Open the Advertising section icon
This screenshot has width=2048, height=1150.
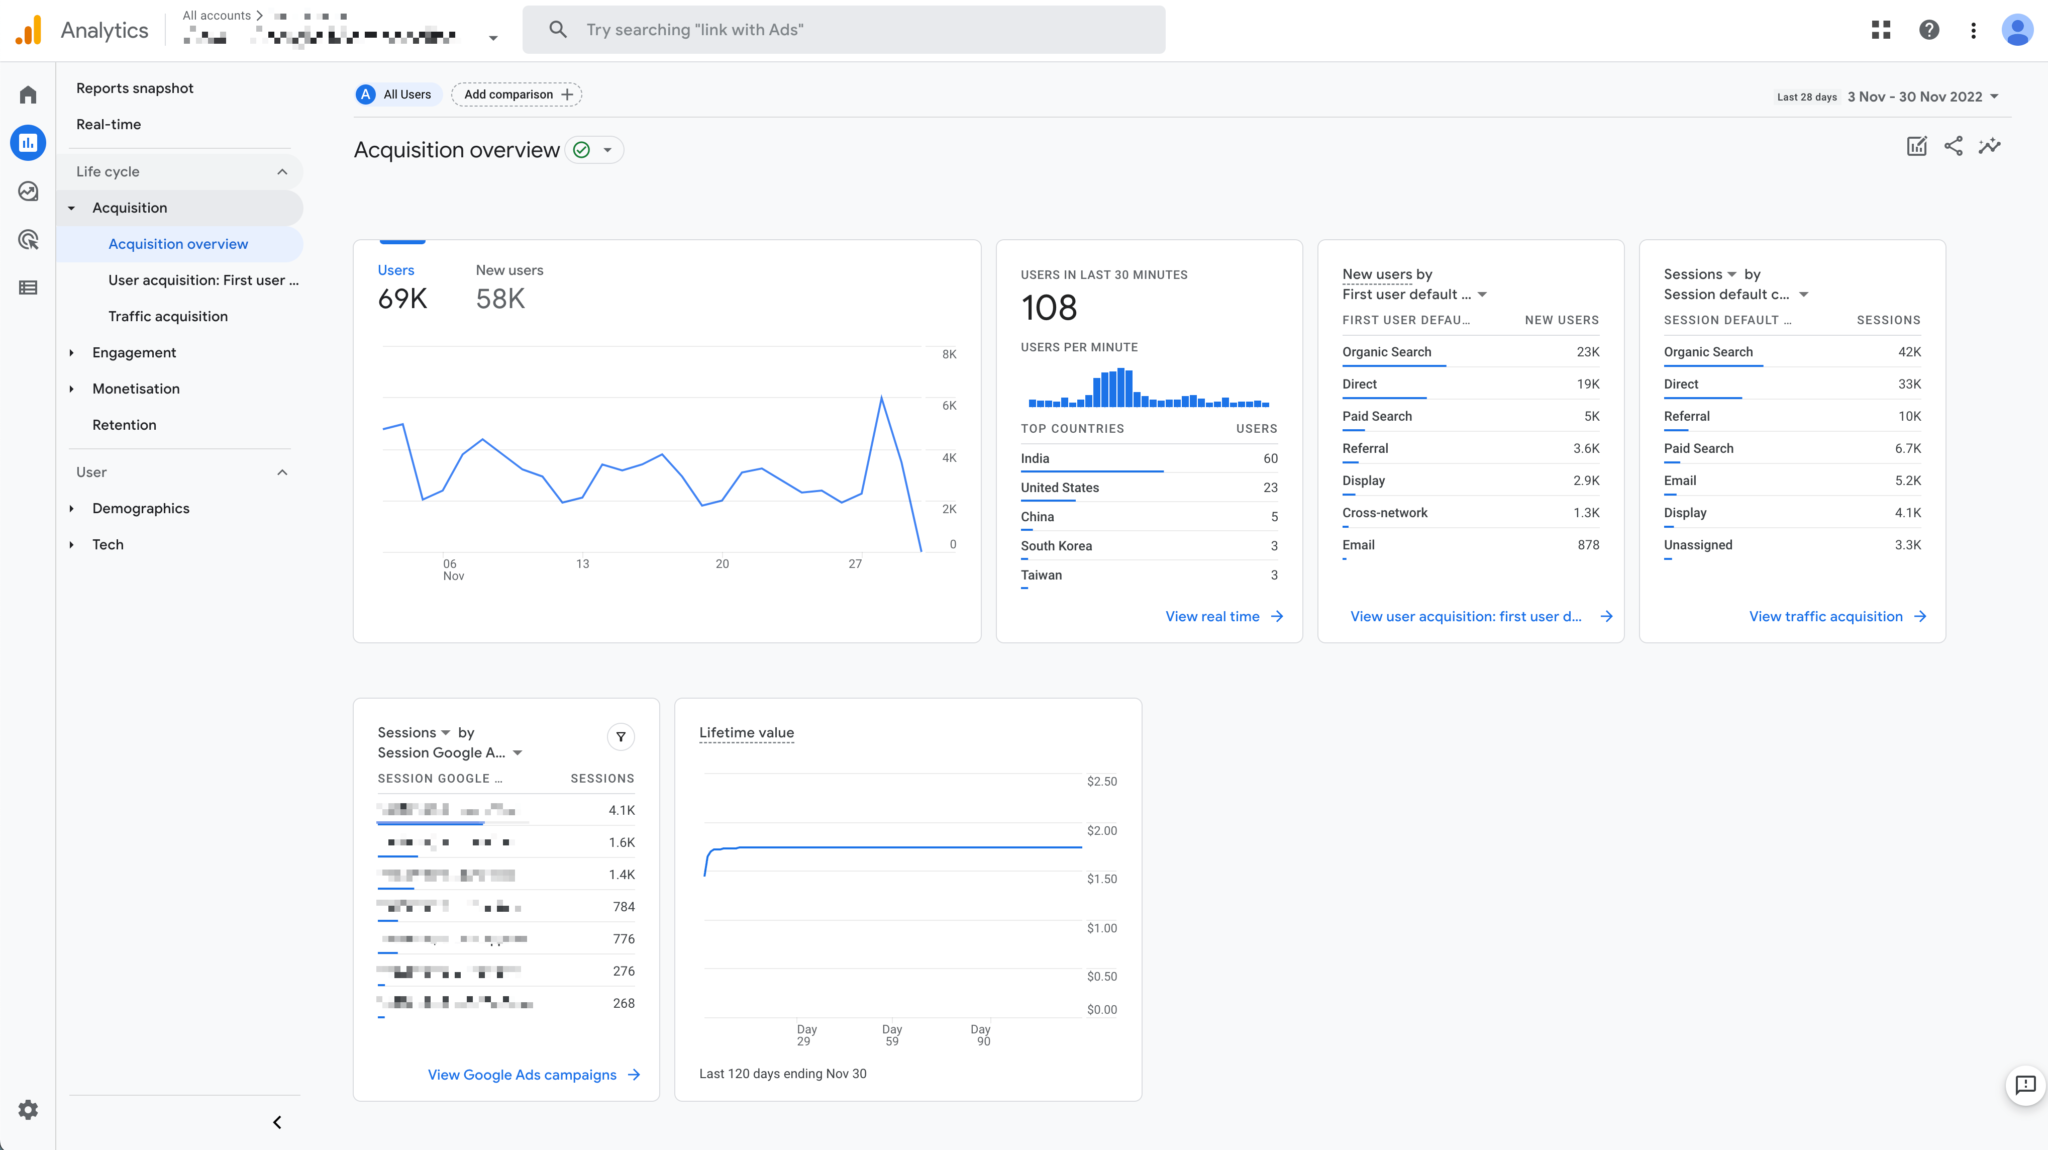click(27, 239)
